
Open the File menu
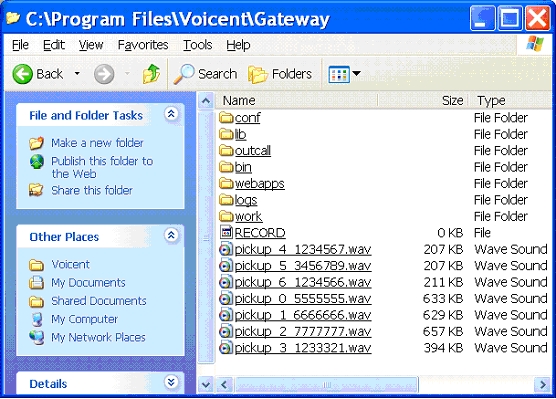click(x=20, y=45)
